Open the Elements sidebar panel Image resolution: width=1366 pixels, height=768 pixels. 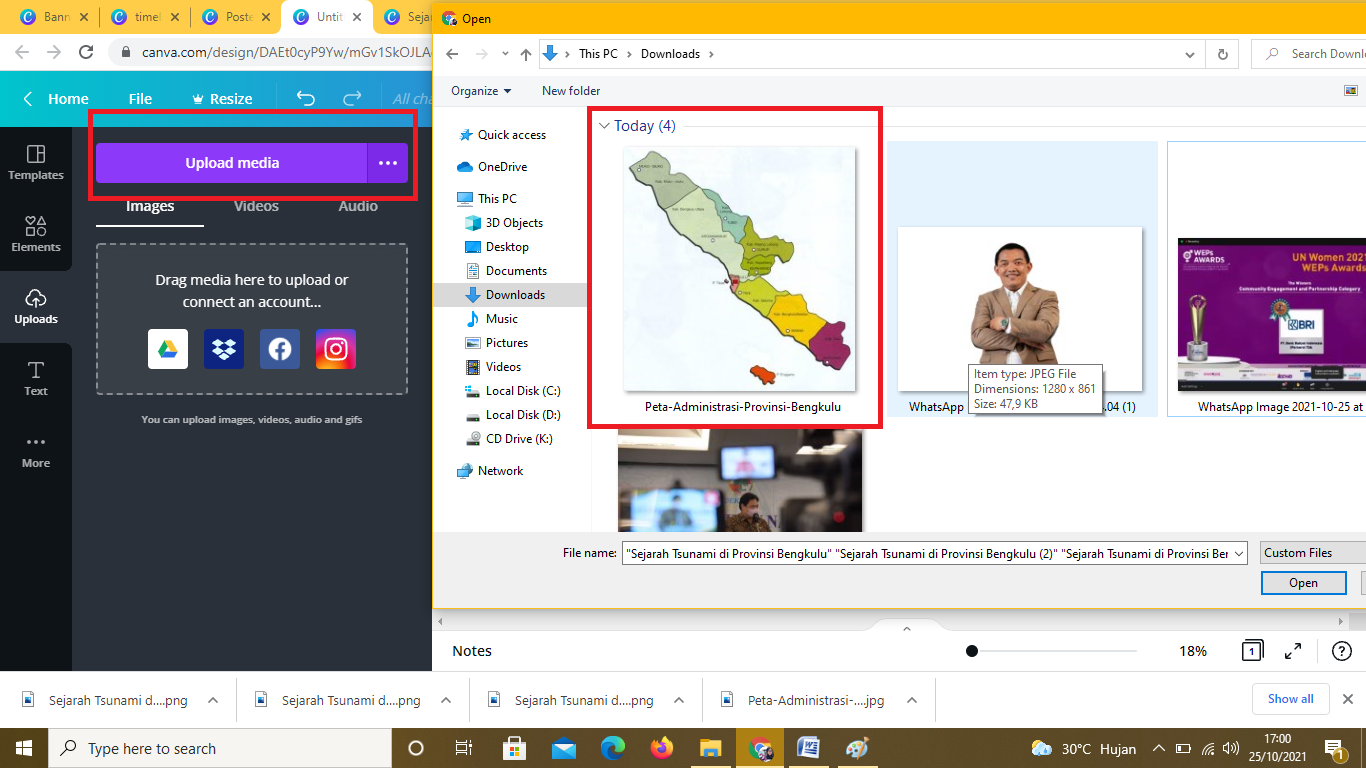tap(36, 234)
